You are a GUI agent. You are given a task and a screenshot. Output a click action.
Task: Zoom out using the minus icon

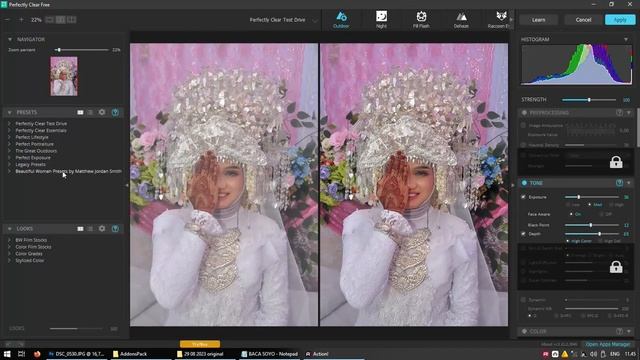[x=7, y=20]
